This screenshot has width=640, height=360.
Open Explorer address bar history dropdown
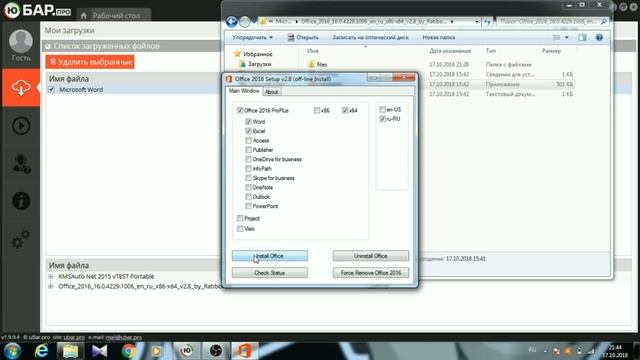click(476, 22)
